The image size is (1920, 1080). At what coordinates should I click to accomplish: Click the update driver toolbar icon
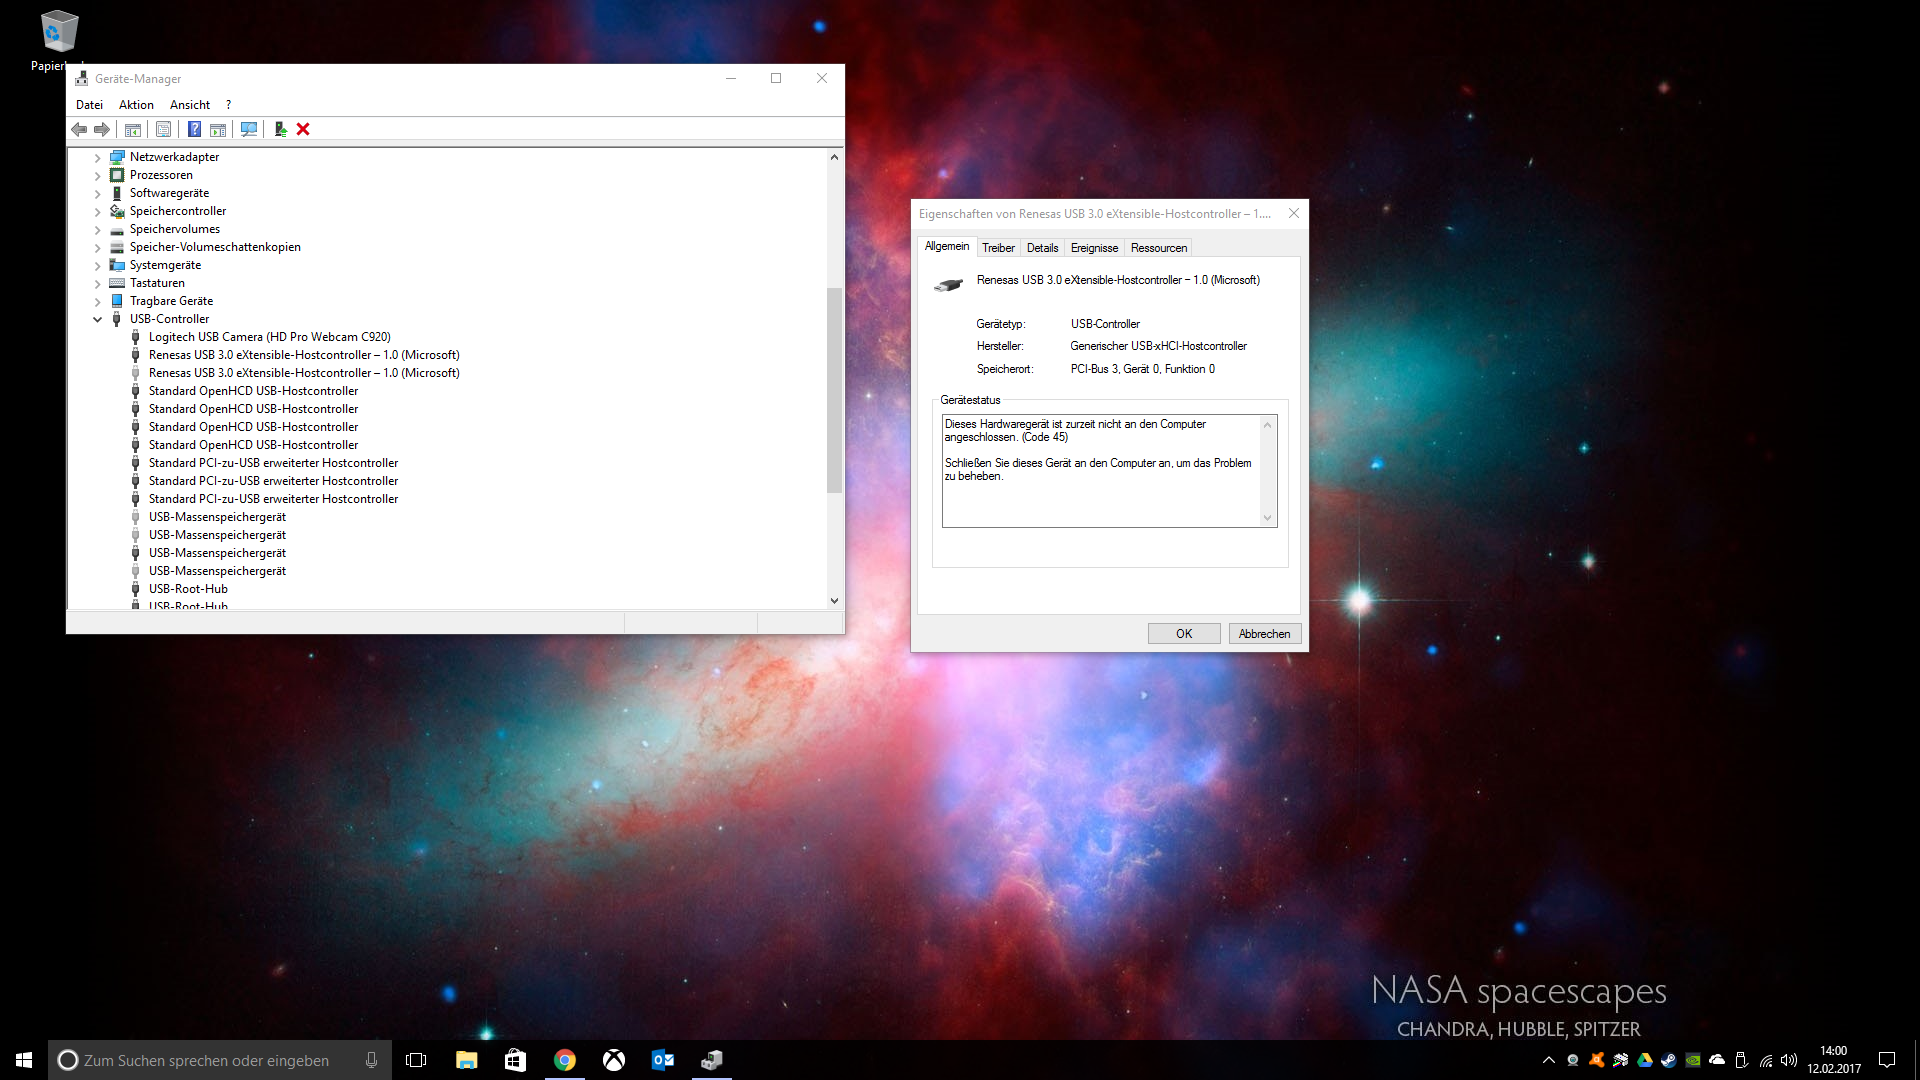(x=280, y=129)
